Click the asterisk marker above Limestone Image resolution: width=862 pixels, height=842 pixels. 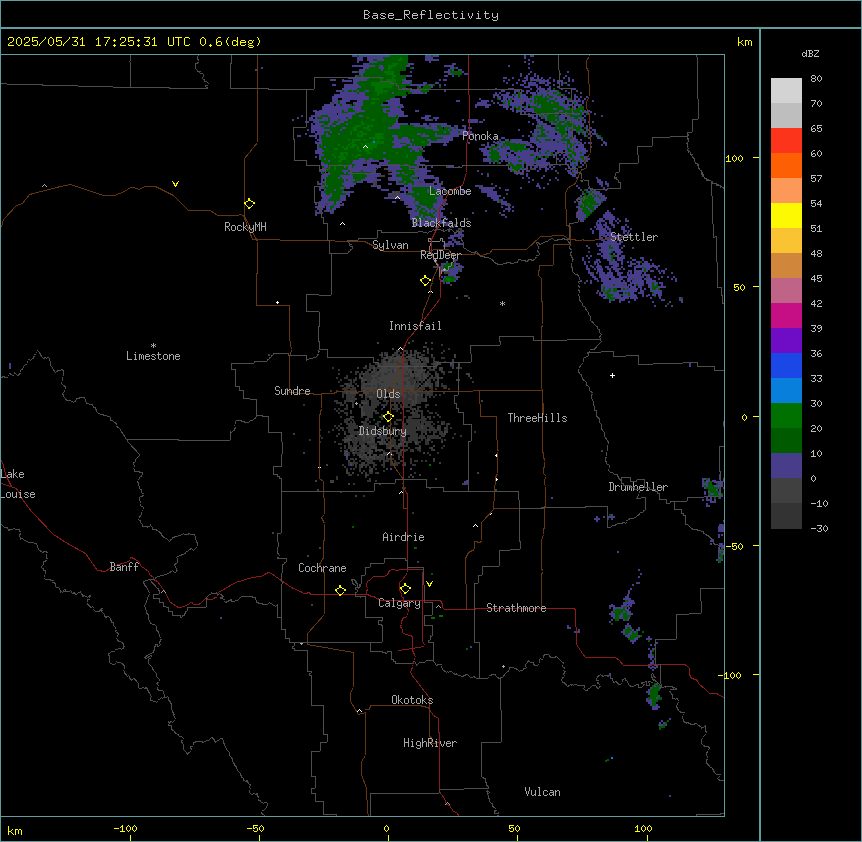click(x=153, y=346)
